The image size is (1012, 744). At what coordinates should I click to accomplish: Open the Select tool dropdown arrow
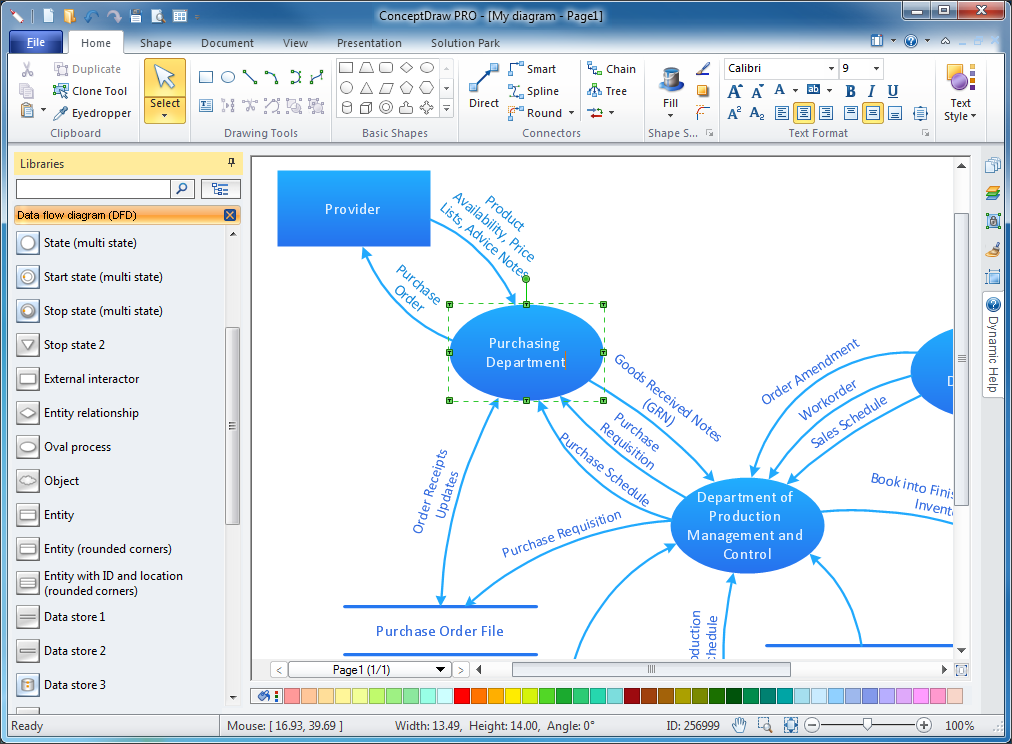click(x=165, y=116)
